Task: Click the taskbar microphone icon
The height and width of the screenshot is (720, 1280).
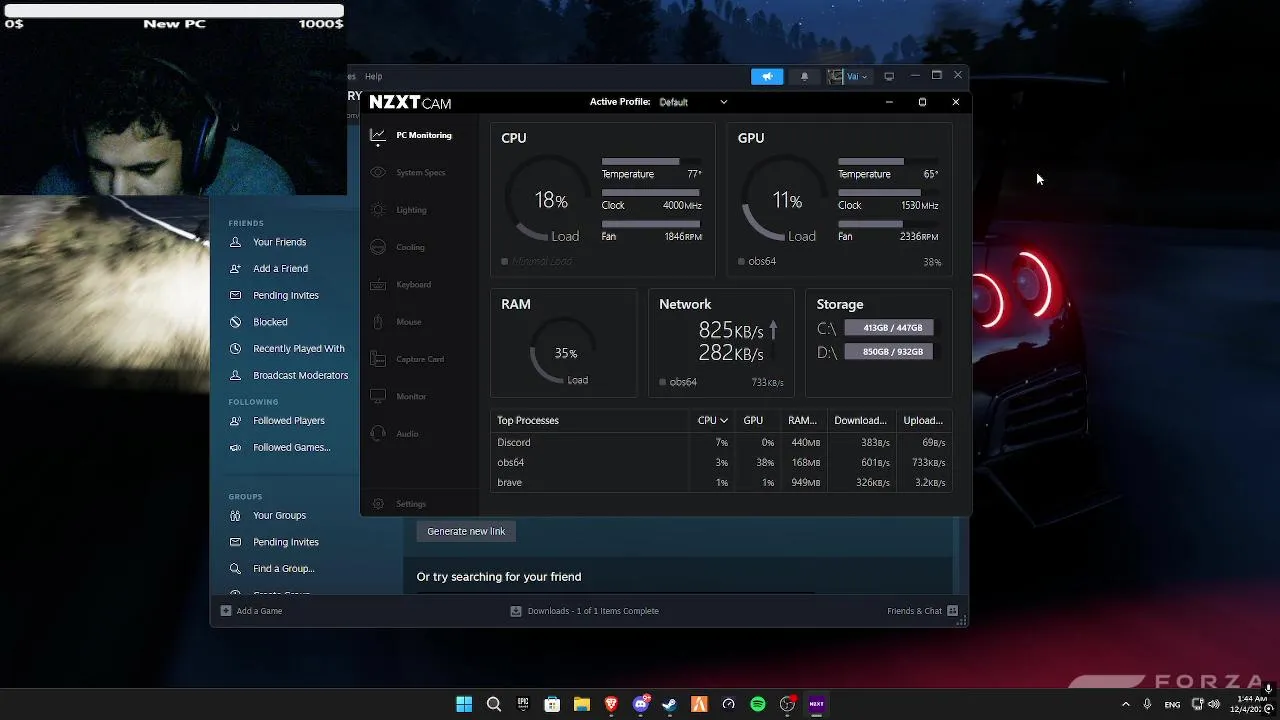Action: (1147, 704)
